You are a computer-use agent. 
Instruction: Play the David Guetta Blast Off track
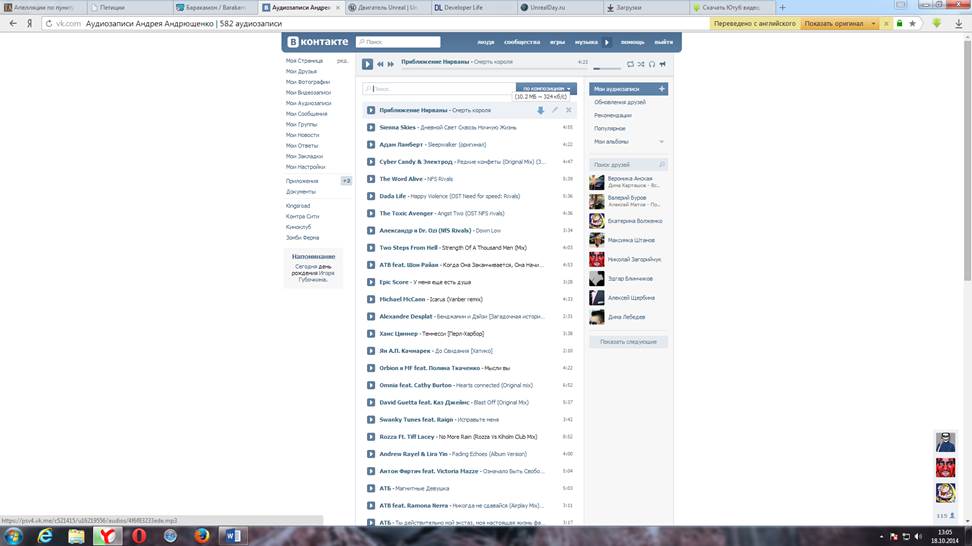[371, 402]
